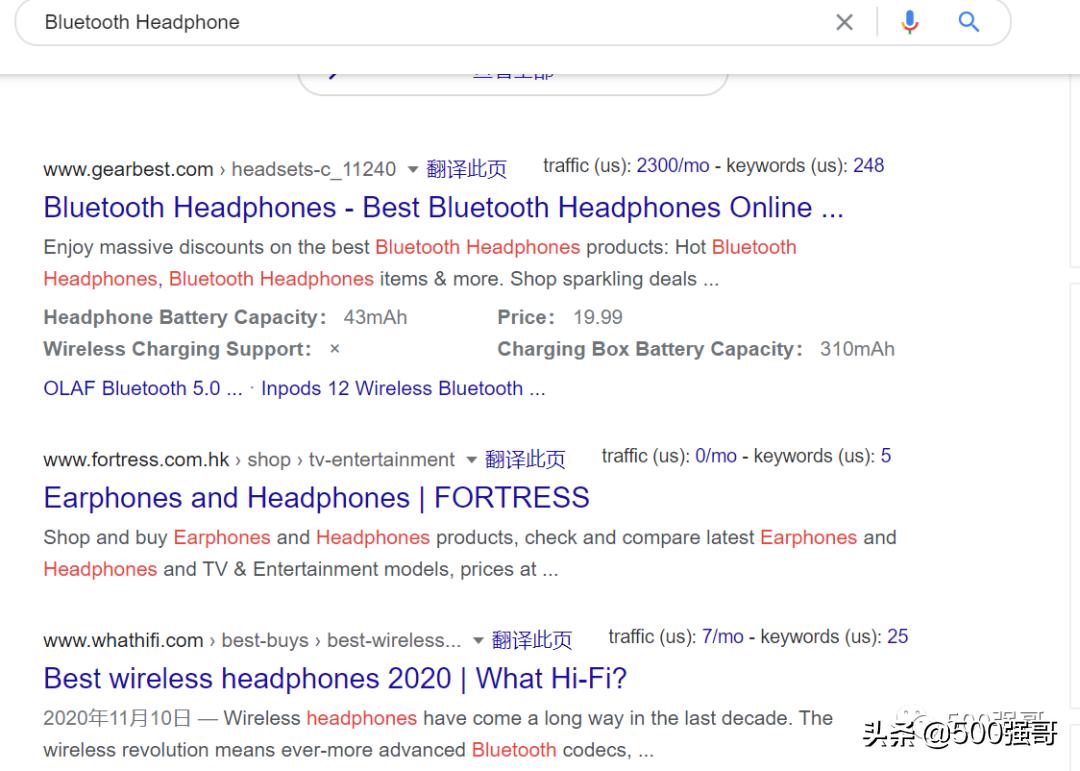Expand the options arrow beside the fortress.com.hk URL
Screen dimensions: 1080x771
(x=470, y=460)
